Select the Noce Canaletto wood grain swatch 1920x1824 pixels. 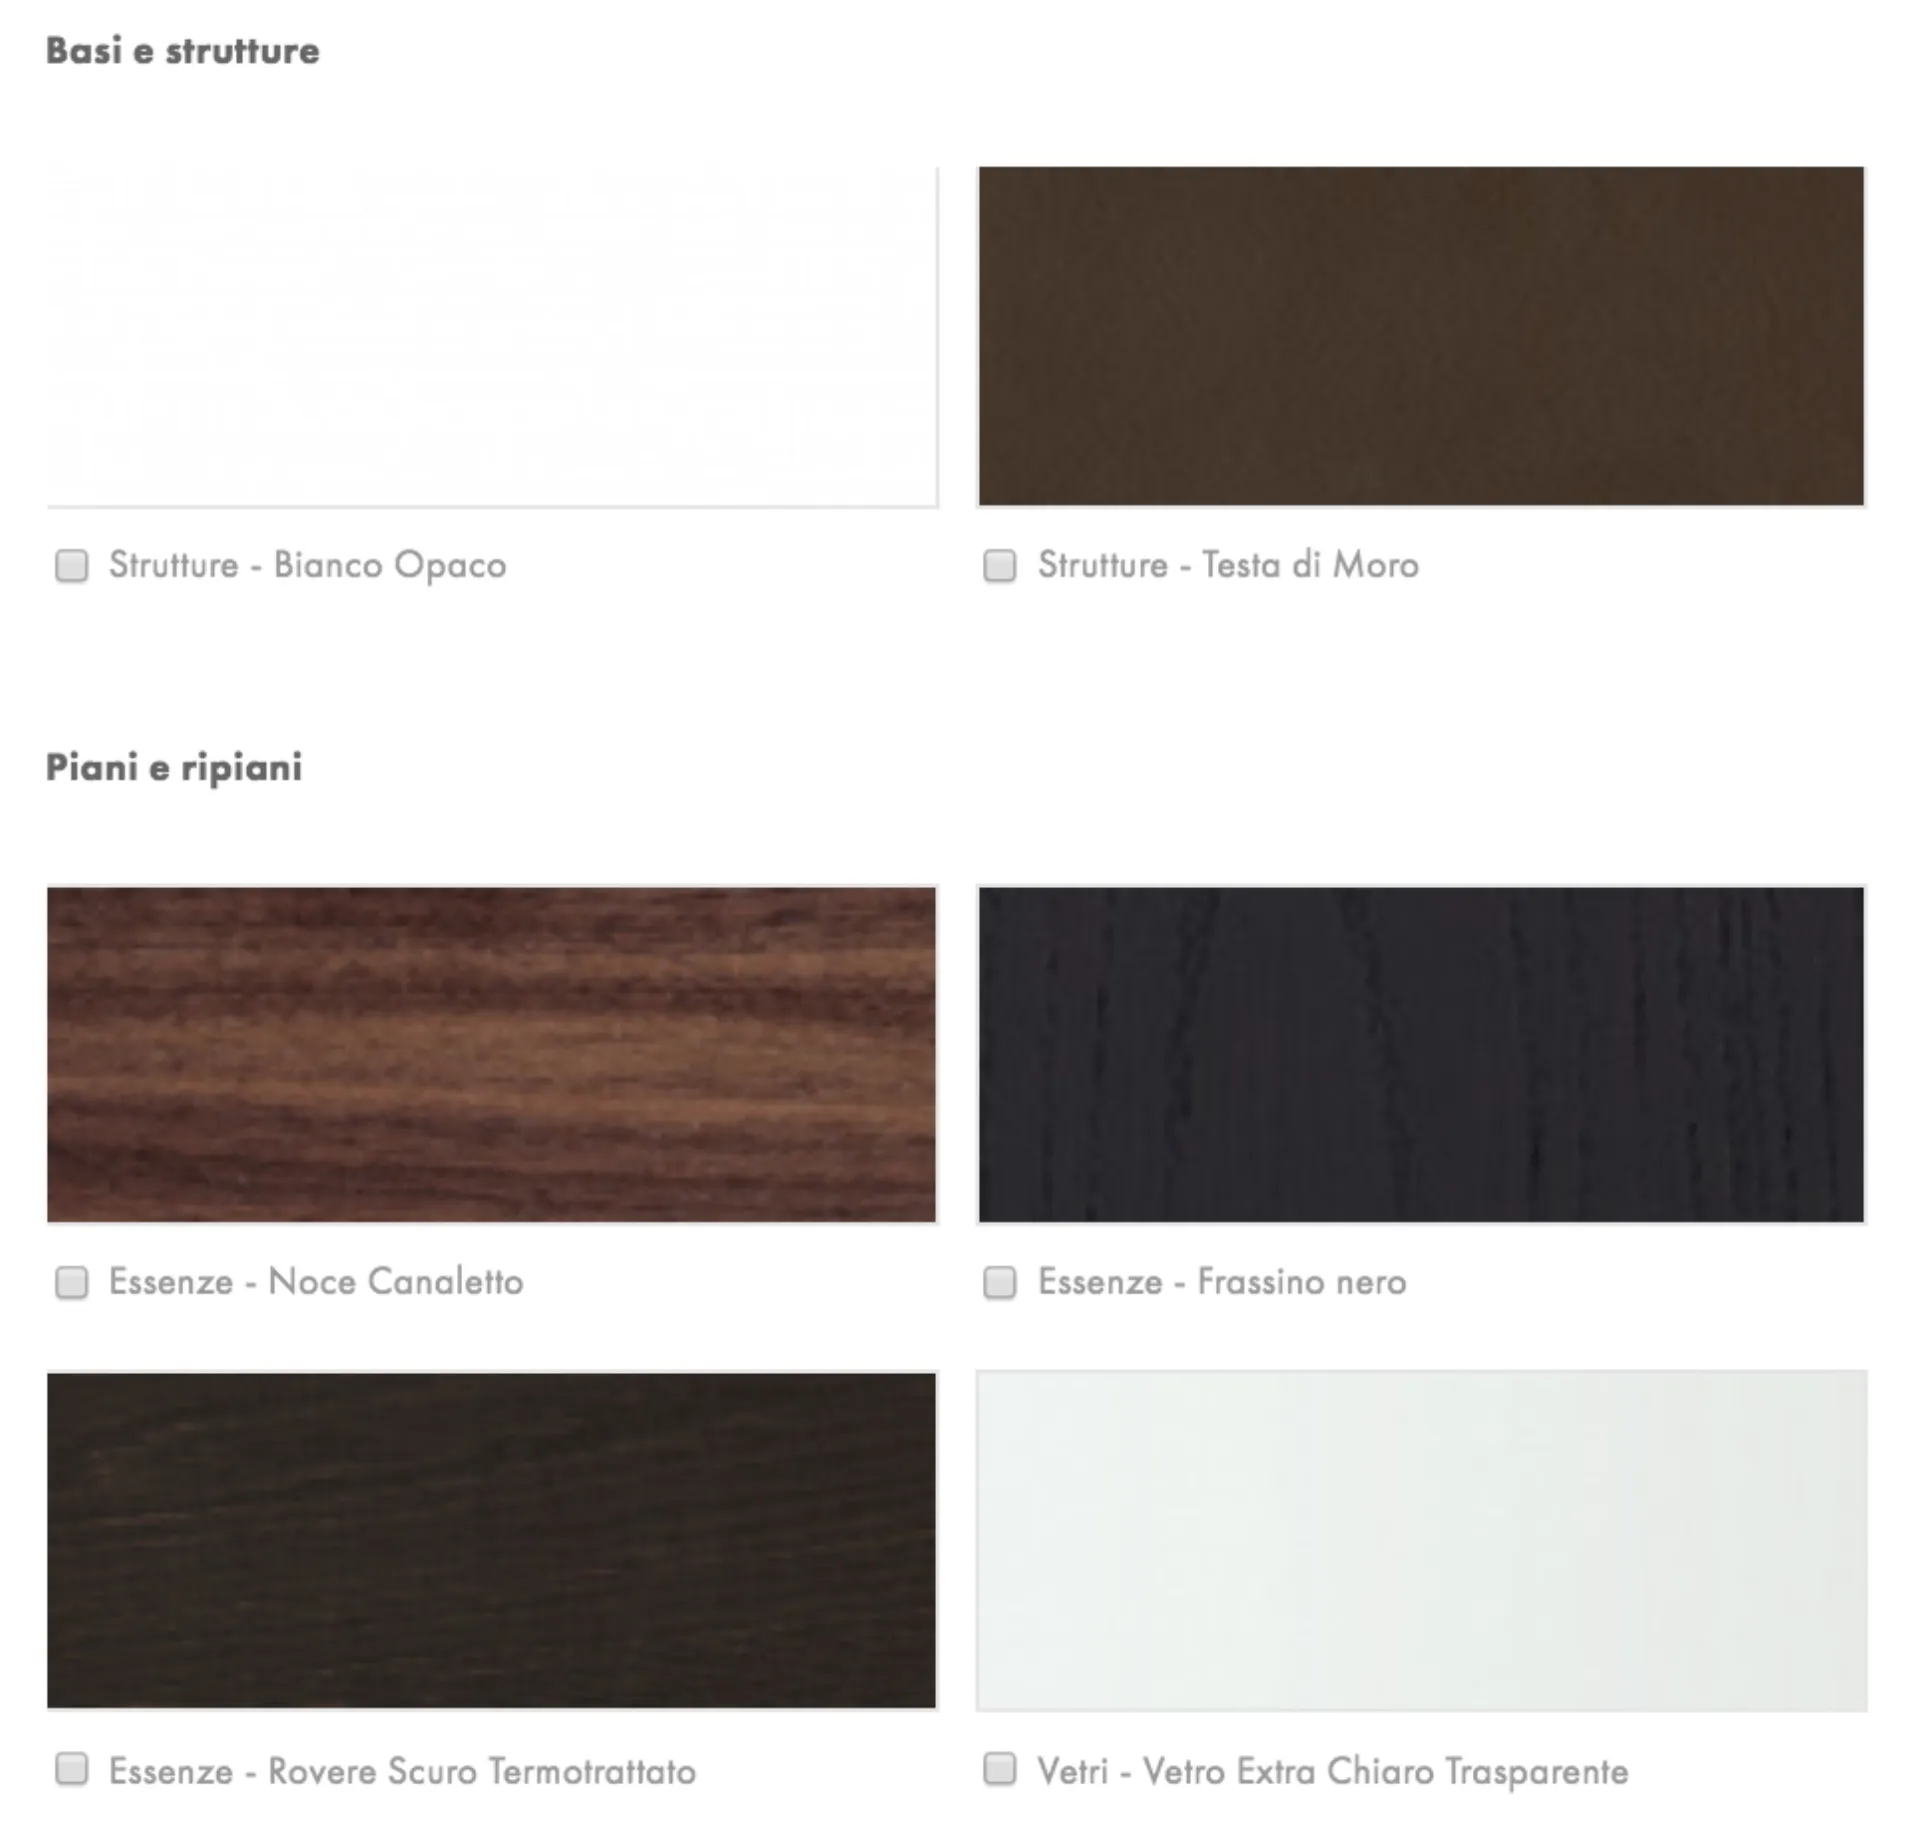coord(492,1054)
